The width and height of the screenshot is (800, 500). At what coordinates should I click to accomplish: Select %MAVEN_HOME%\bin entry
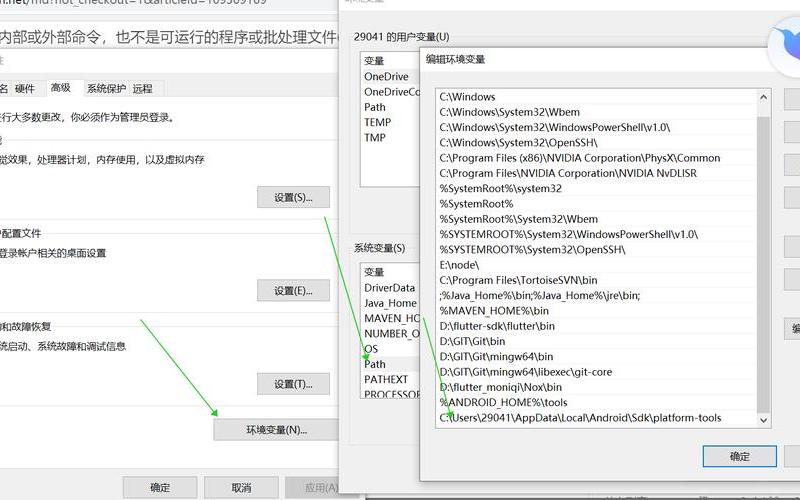pyautogui.click(x=597, y=311)
